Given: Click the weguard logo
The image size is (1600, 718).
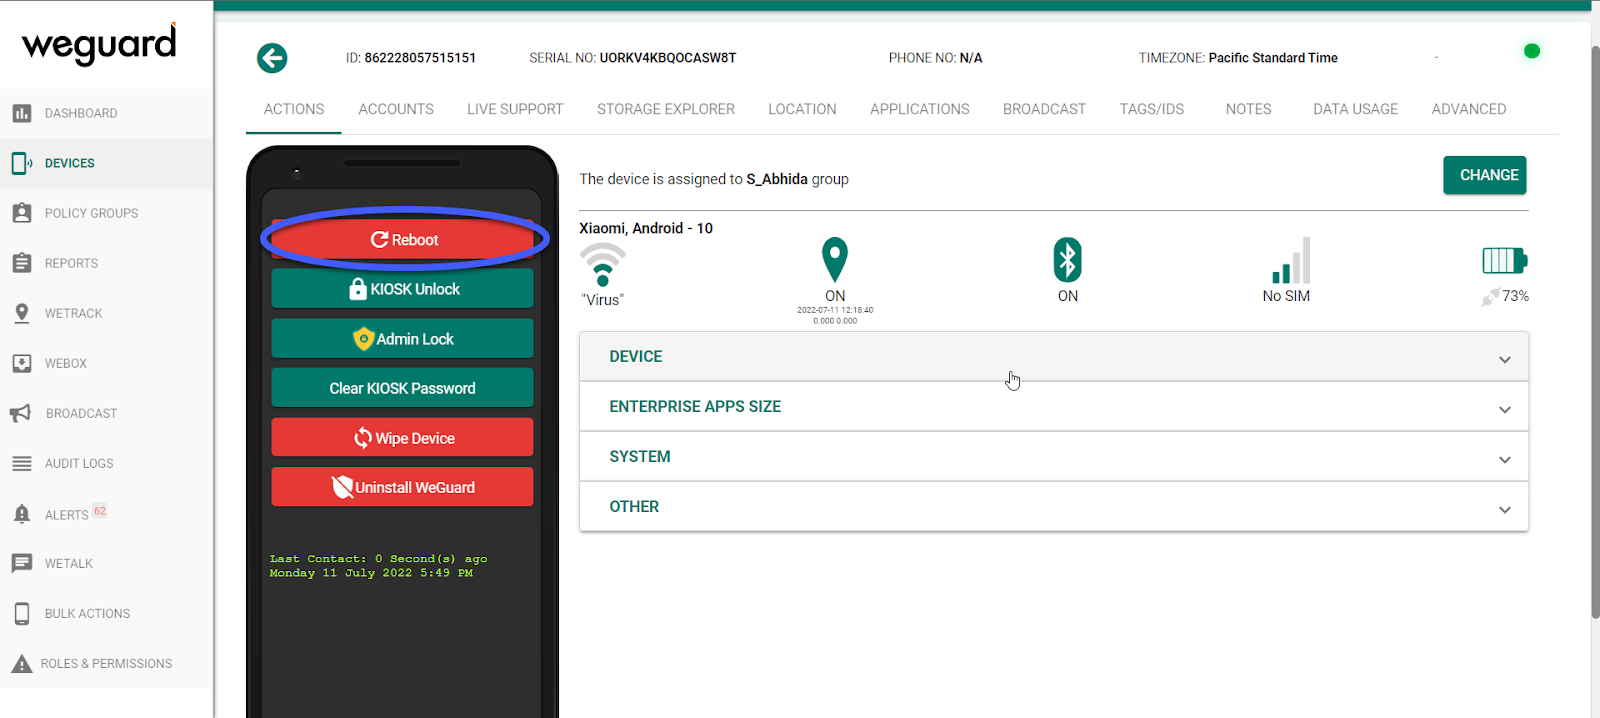Looking at the screenshot, I should pos(99,44).
